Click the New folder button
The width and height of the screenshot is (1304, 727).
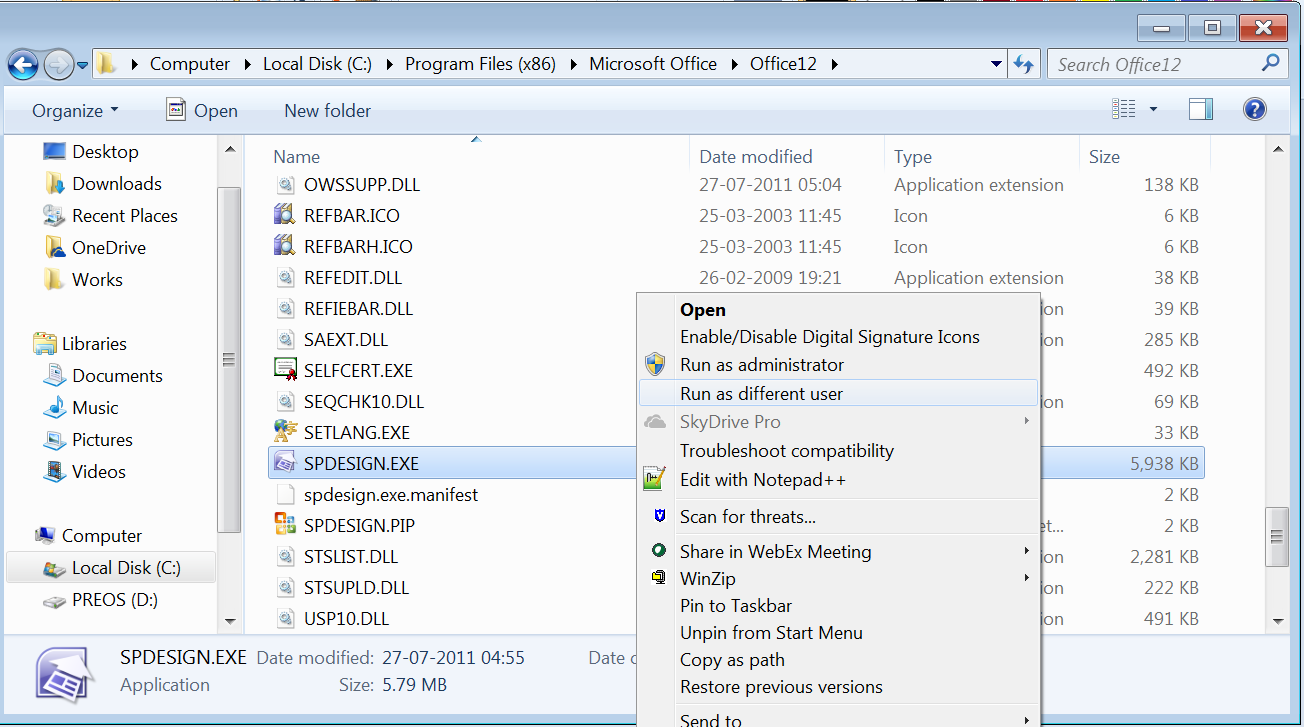[x=328, y=110]
